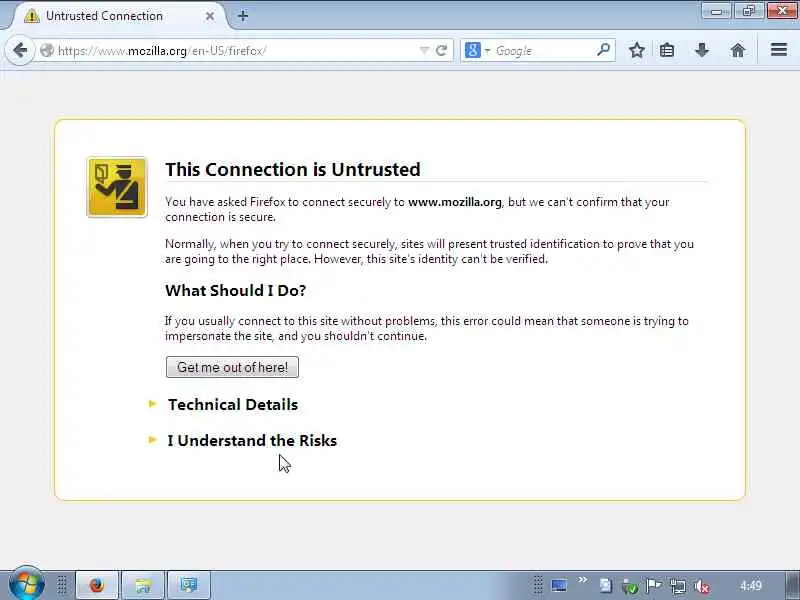The image size is (800, 600).
Task: Expand the Technical Details section
Action: (233, 405)
